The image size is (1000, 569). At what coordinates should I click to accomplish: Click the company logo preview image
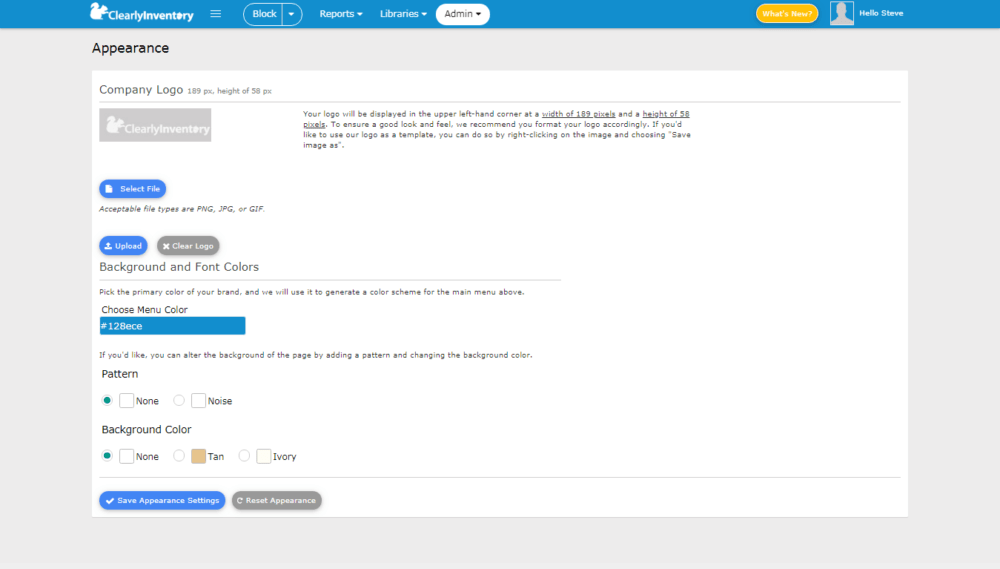click(x=155, y=125)
